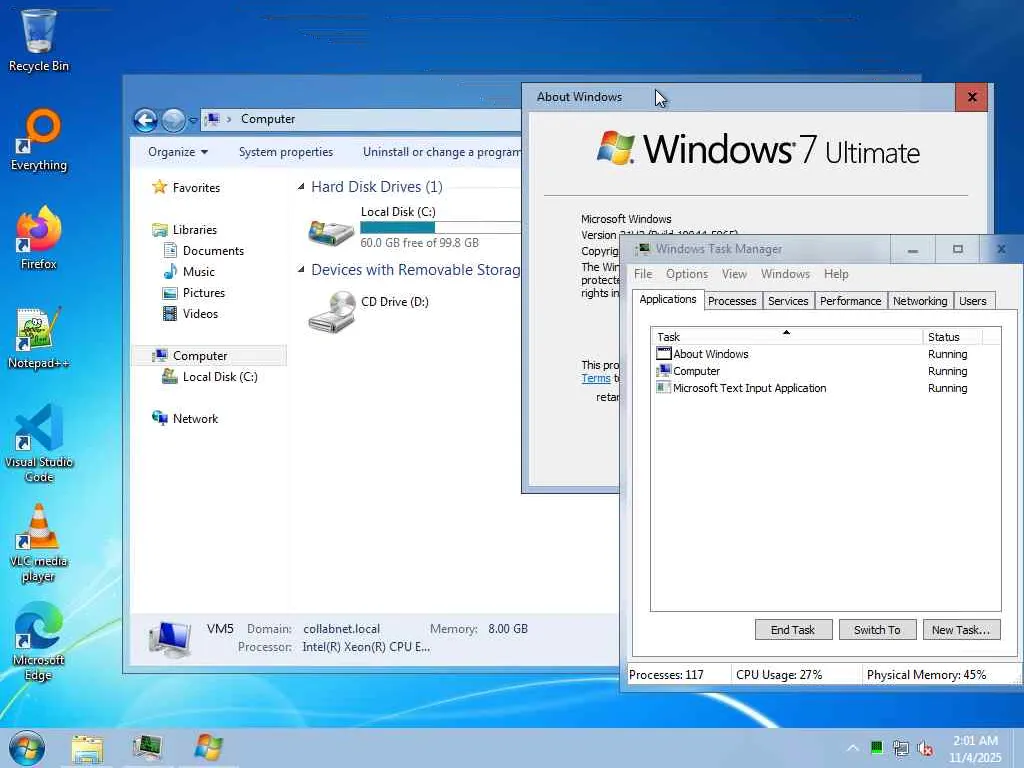The image size is (1024, 768).
Task: Click System properties in Explorer toolbar
Action: 285,152
